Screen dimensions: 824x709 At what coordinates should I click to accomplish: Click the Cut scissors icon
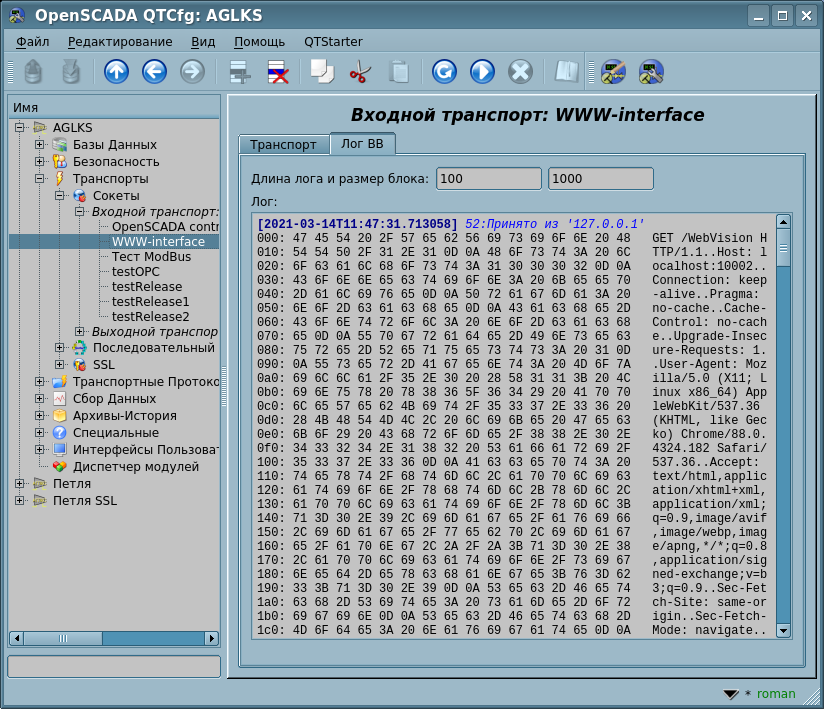tap(360, 71)
